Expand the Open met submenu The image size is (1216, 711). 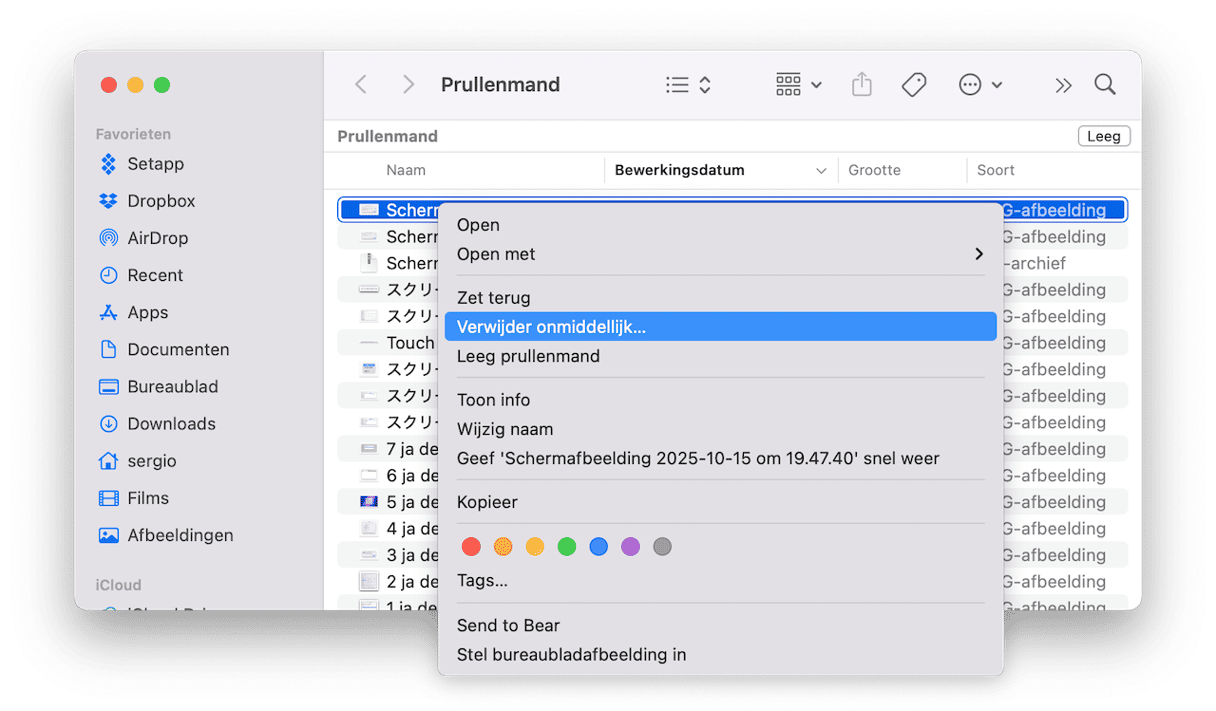coord(720,254)
